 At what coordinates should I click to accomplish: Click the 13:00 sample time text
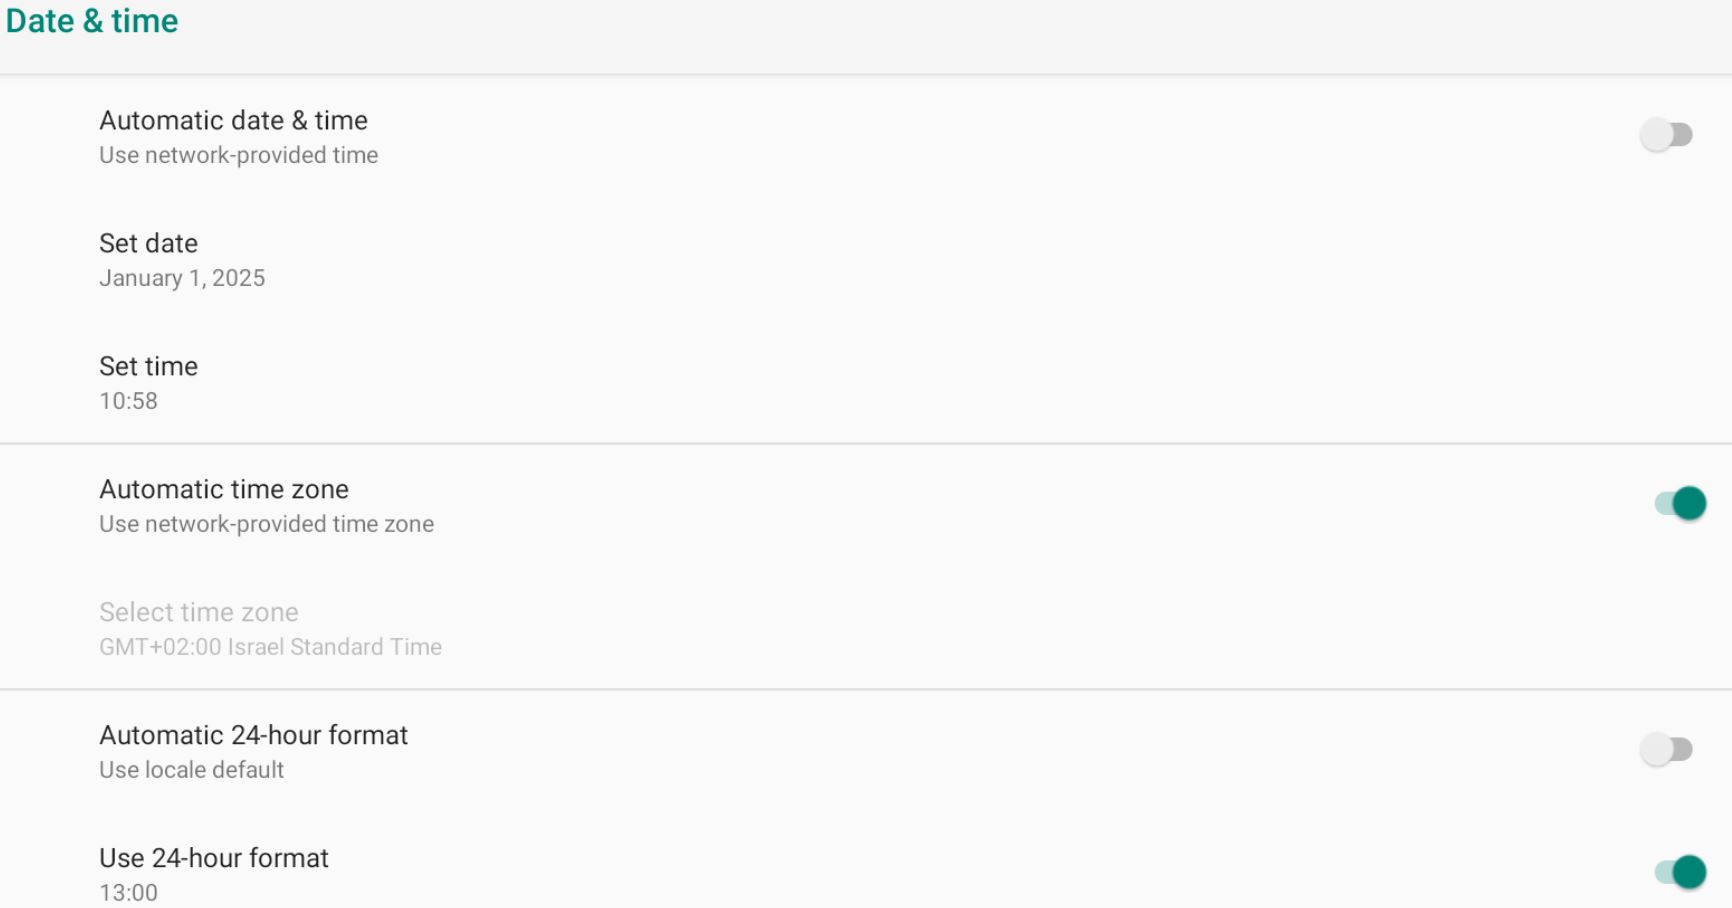128,893
